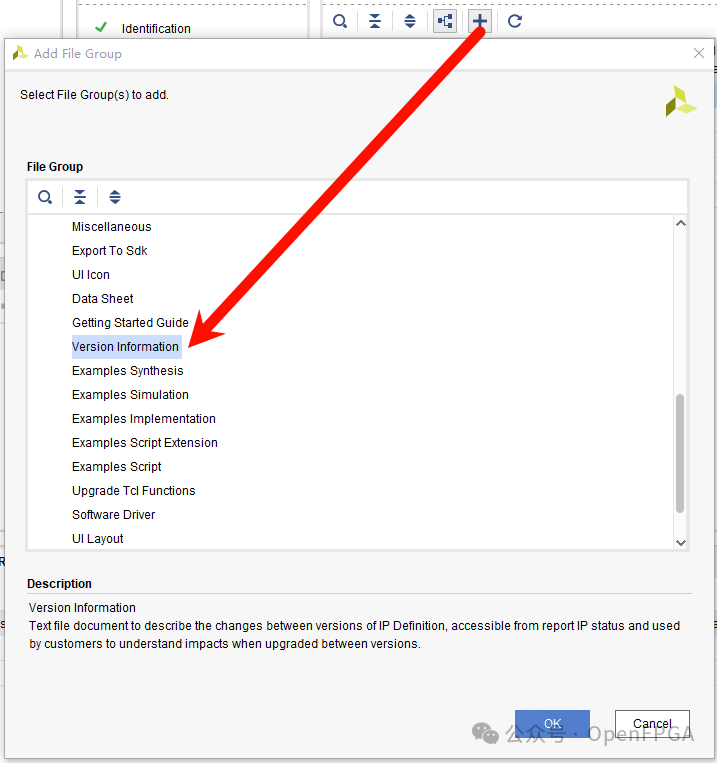This screenshot has width=717, height=763.
Task: Choose the Software Driver file group
Action: 113,515
